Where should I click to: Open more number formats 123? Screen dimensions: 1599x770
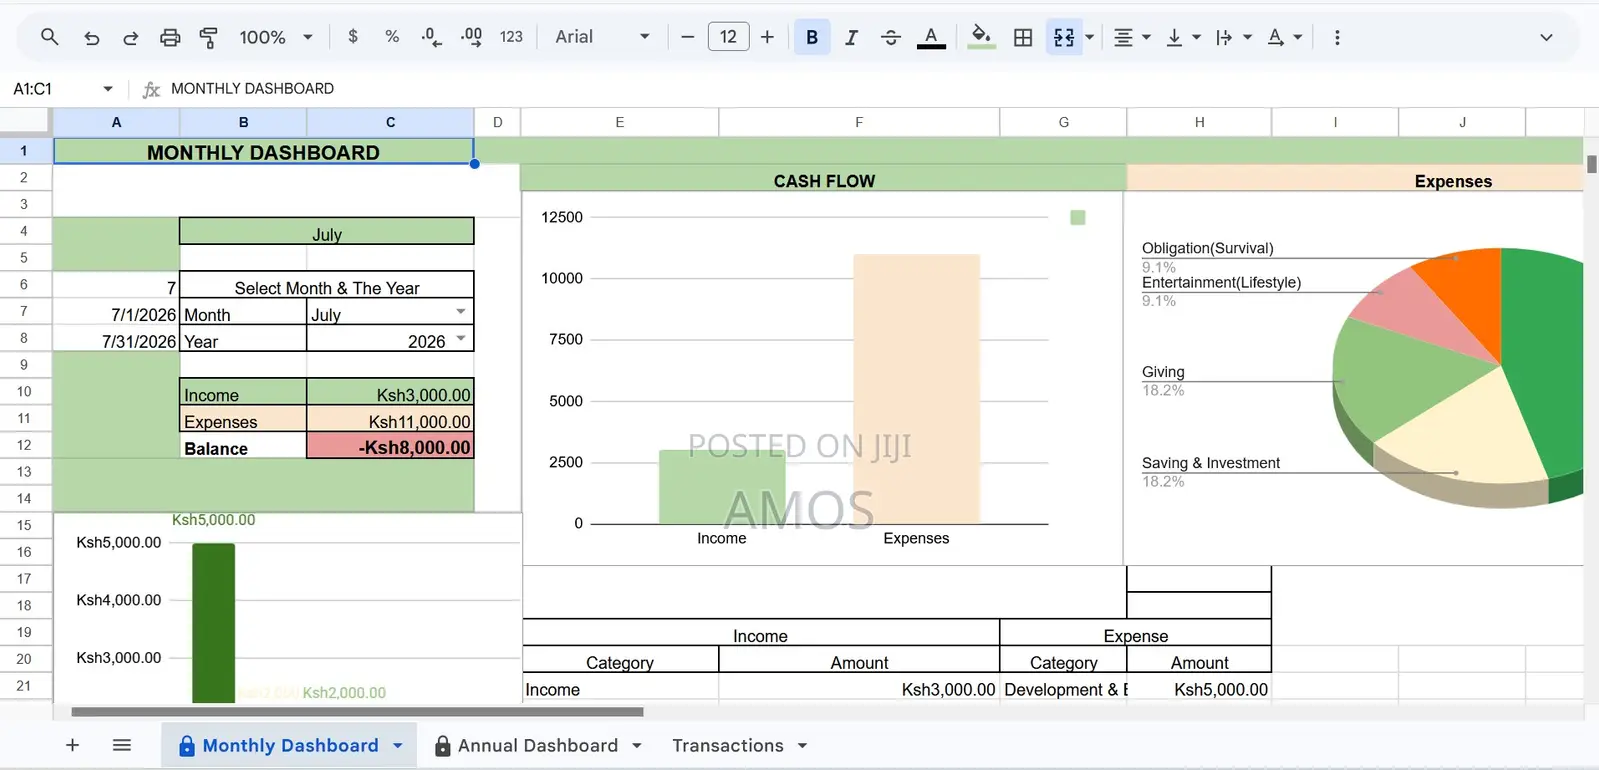point(511,37)
